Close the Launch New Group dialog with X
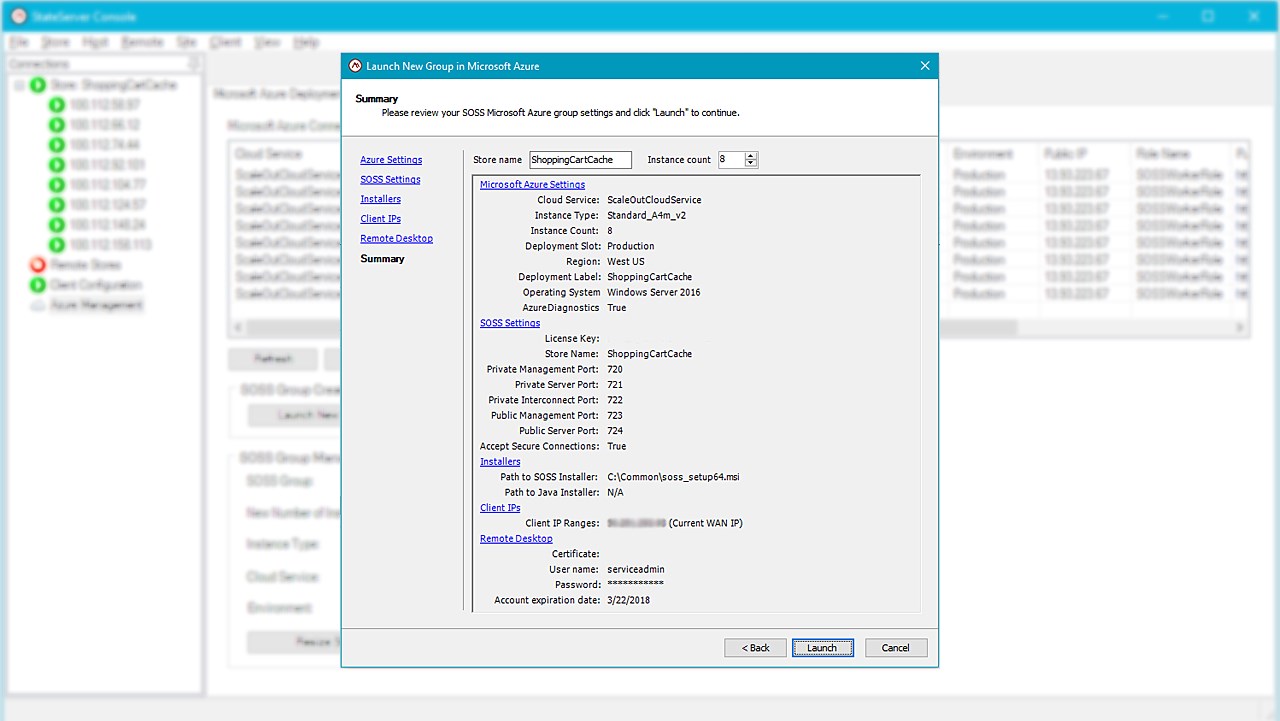This screenshot has width=1280, height=721. coord(925,66)
